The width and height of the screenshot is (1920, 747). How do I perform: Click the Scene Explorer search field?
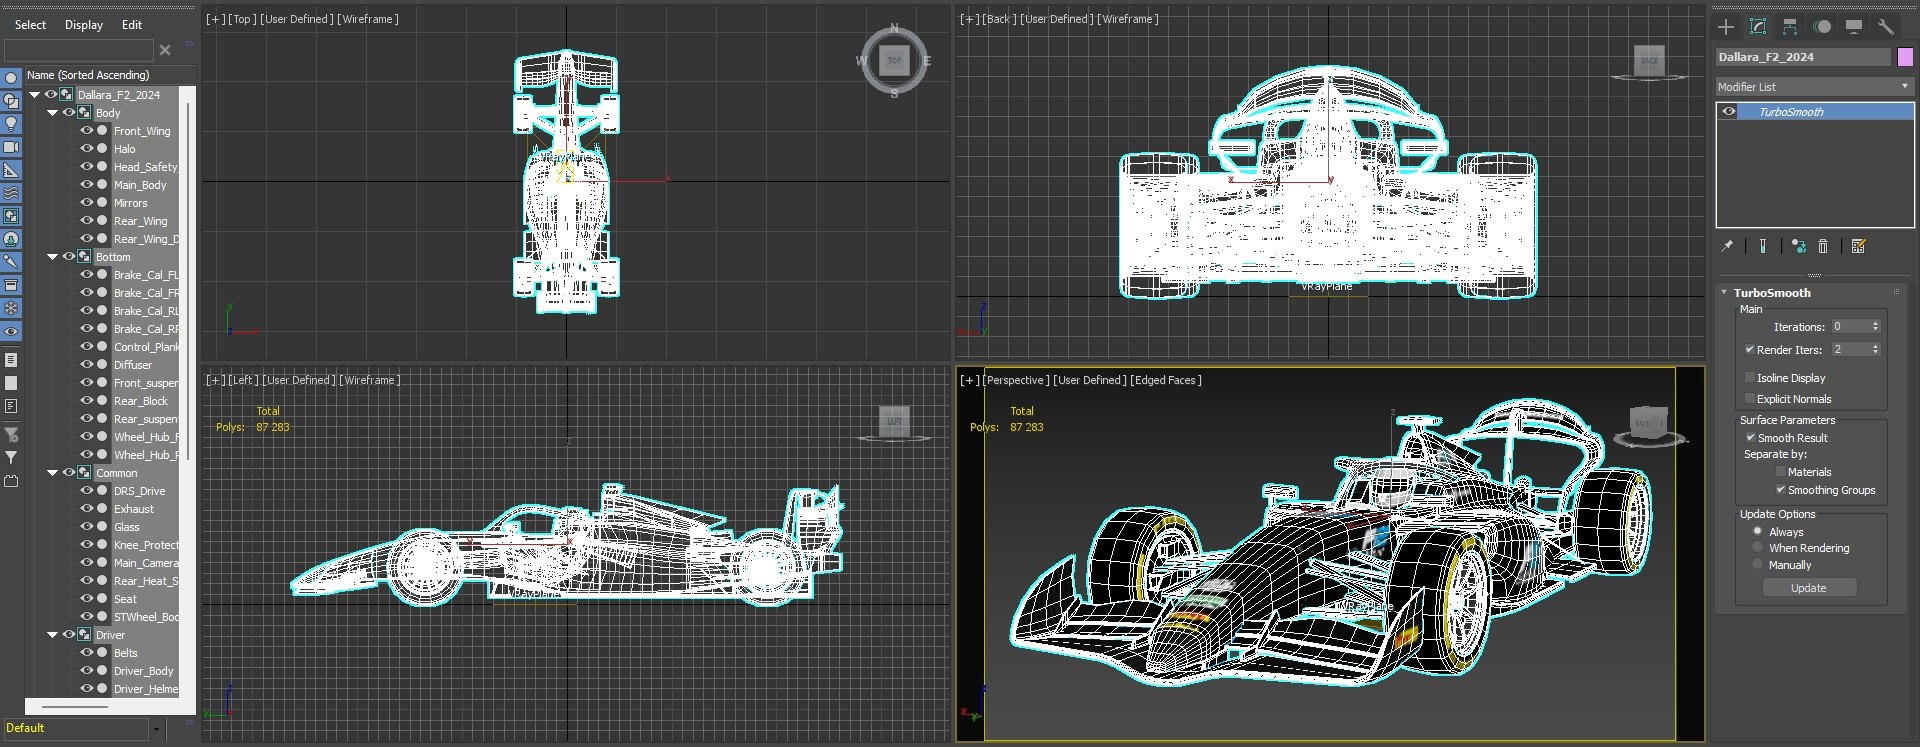(79, 50)
